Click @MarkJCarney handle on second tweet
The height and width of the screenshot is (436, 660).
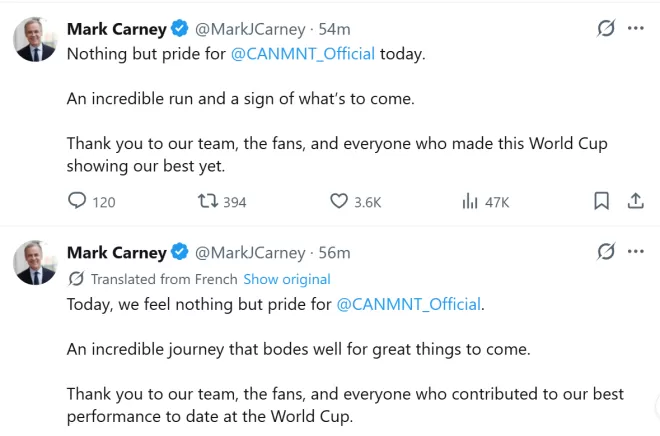[250, 253]
